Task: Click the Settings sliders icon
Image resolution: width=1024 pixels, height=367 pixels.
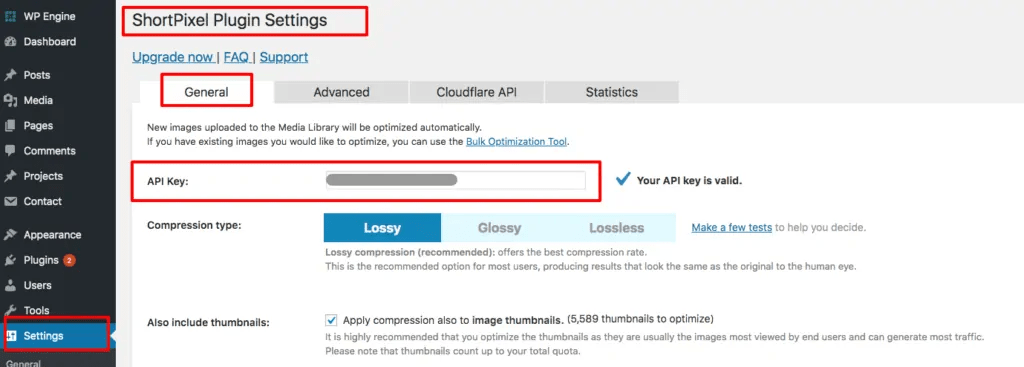Action: coord(11,336)
